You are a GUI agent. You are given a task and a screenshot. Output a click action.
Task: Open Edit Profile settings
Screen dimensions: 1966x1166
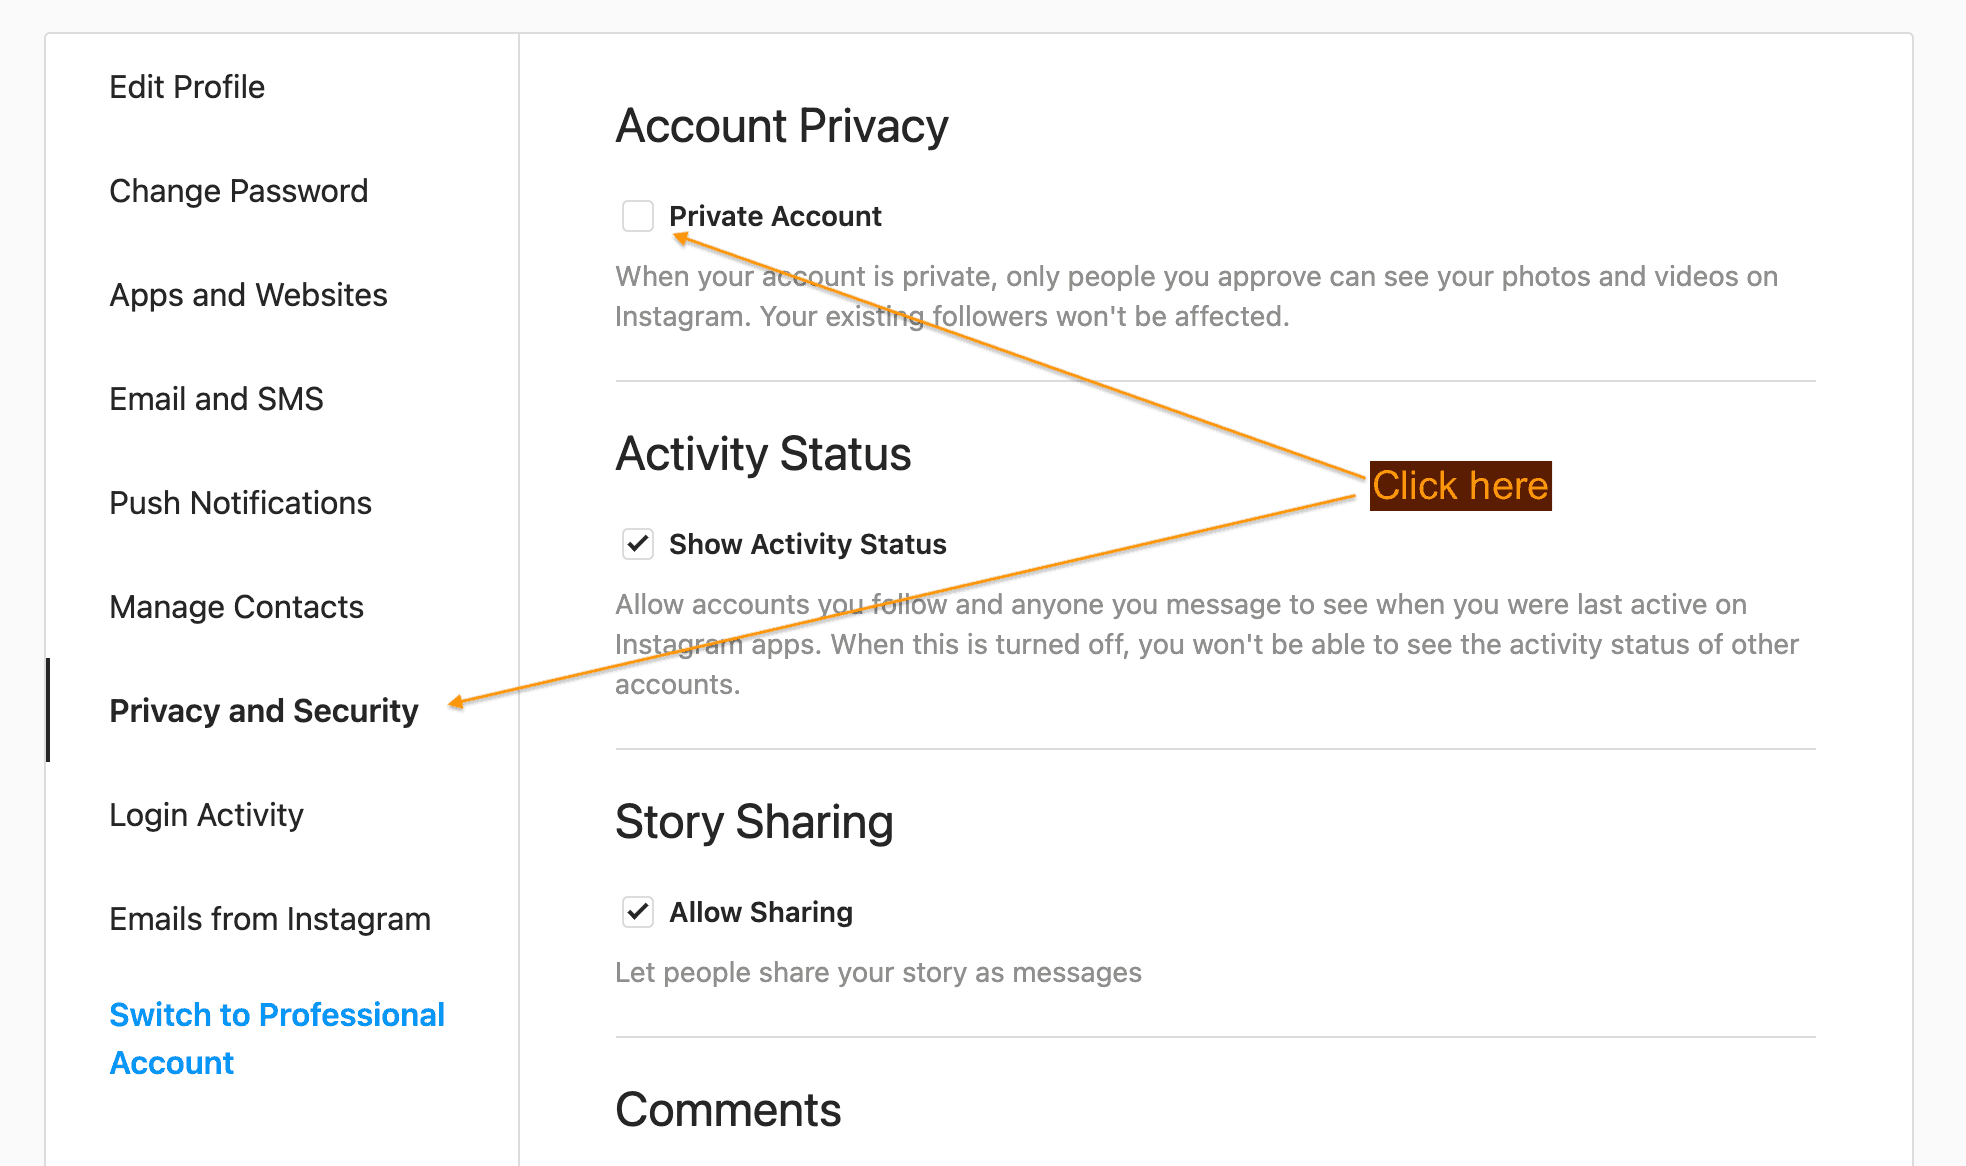[x=187, y=87]
